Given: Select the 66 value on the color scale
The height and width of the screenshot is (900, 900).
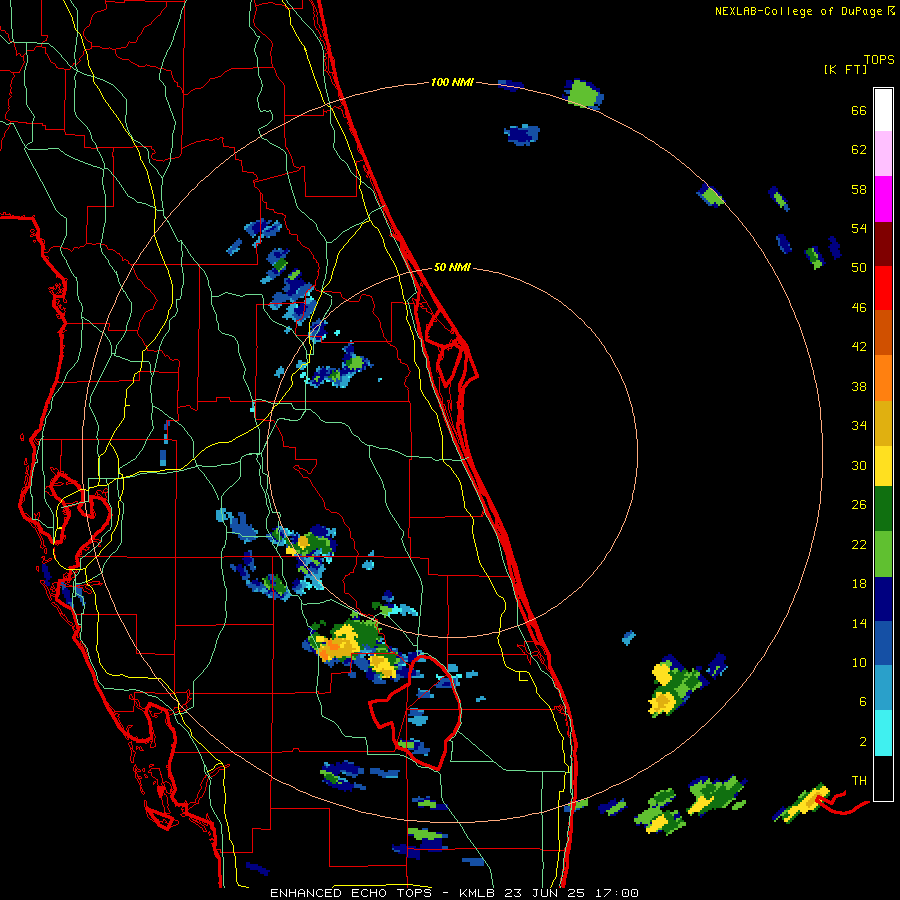Looking at the screenshot, I should [859, 110].
